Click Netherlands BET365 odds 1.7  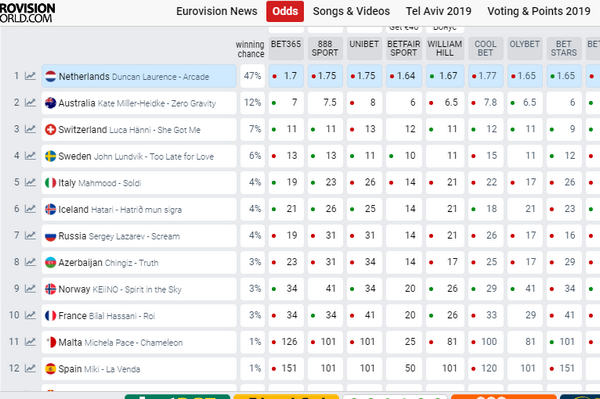(286, 76)
